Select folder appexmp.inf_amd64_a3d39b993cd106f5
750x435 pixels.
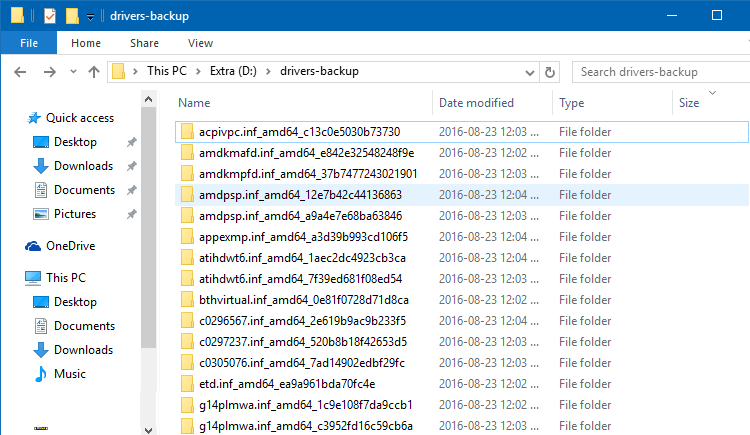click(462, 237)
